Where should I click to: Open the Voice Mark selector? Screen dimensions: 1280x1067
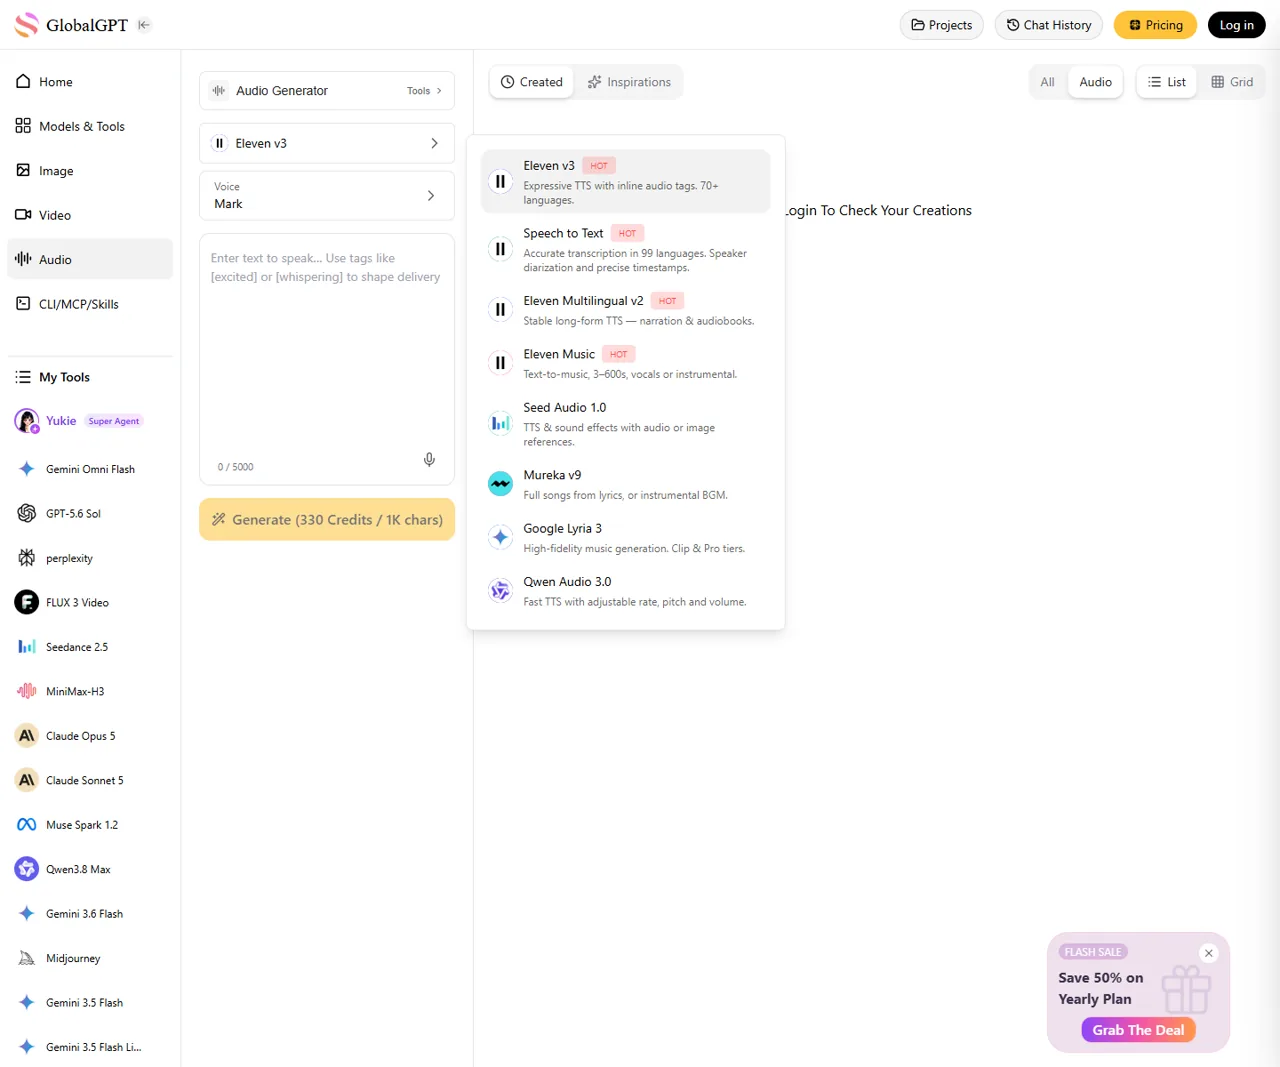click(327, 196)
